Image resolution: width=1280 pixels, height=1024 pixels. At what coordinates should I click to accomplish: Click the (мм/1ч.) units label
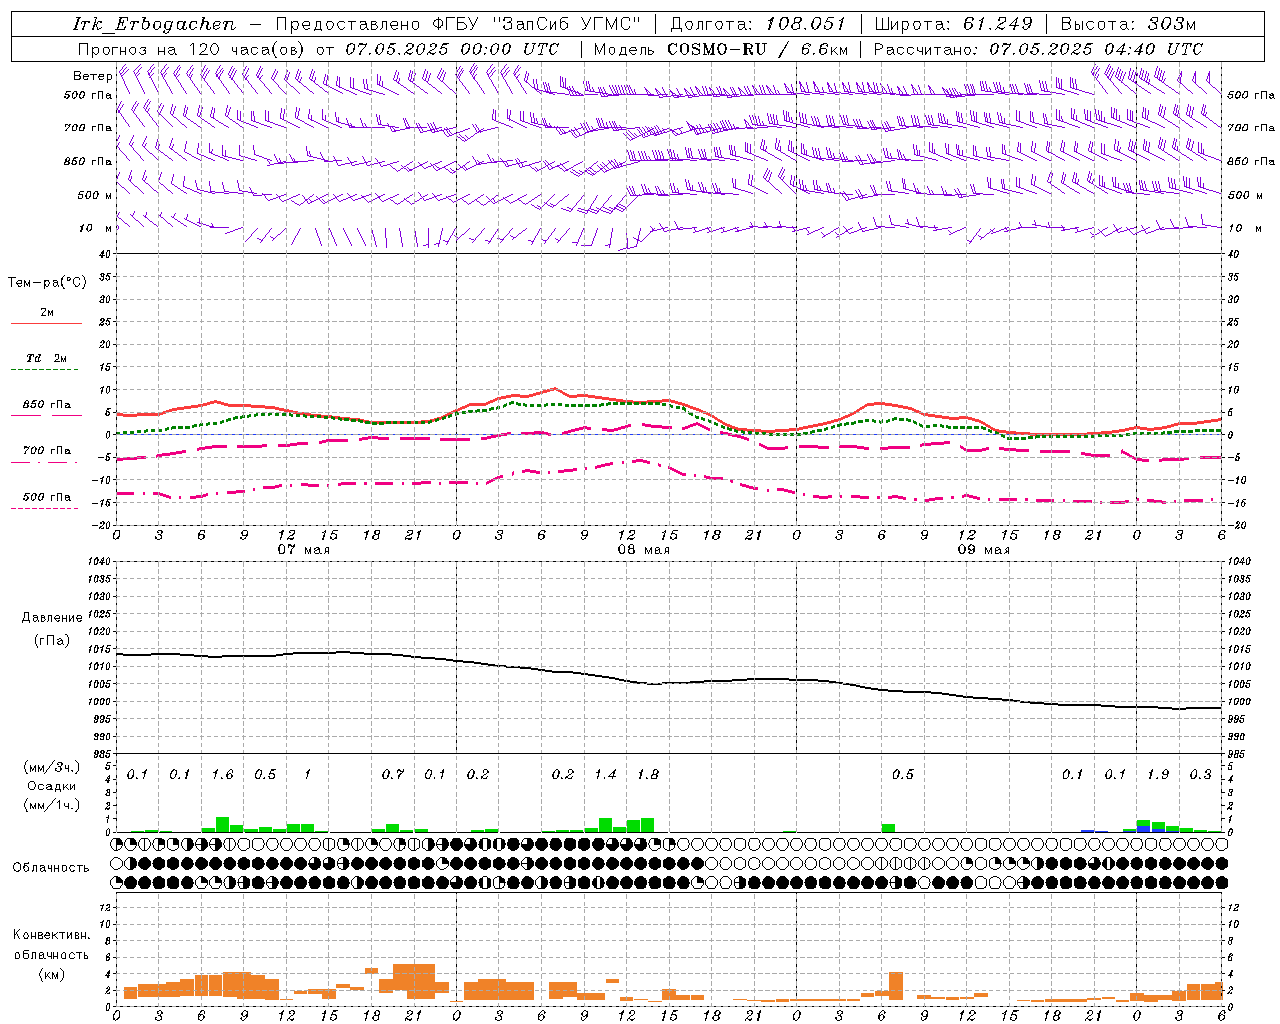tap(52, 805)
